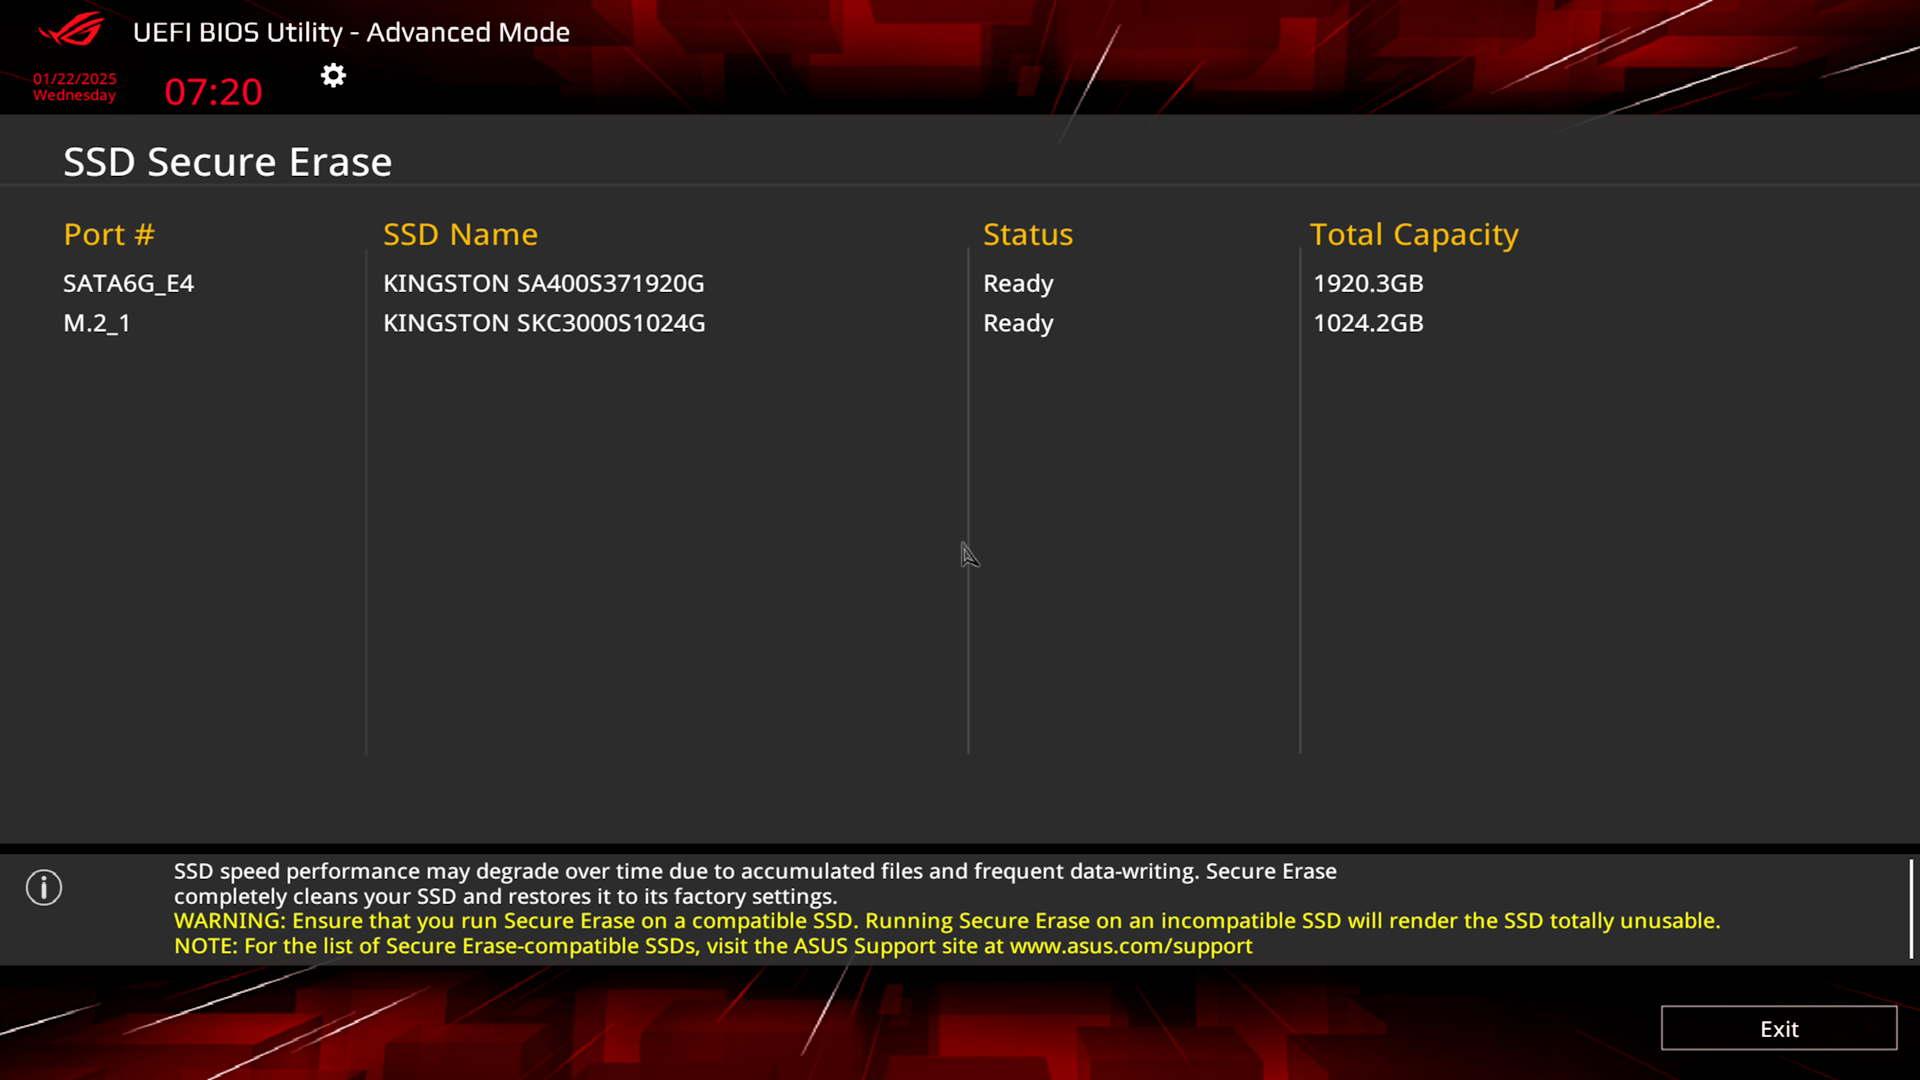The image size is (1920, 1080).
Task: Click the 1920.3GB capacity value
Action: tap(1367, 284)
